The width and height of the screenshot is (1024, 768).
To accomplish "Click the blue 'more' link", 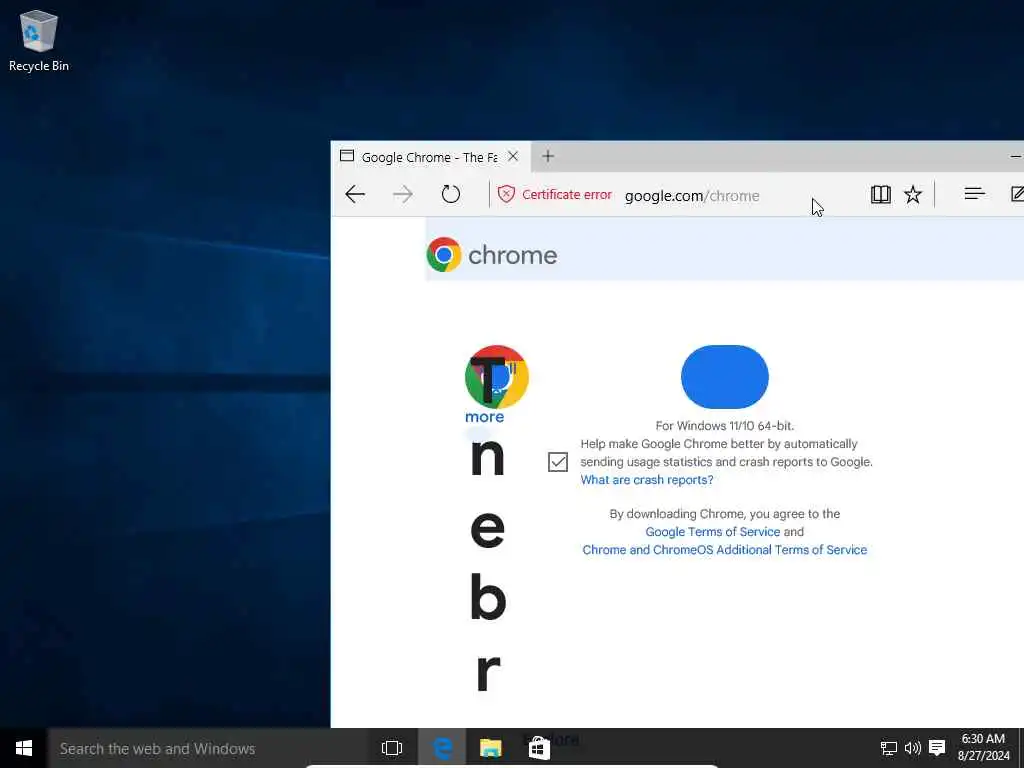I will point(485,417).
